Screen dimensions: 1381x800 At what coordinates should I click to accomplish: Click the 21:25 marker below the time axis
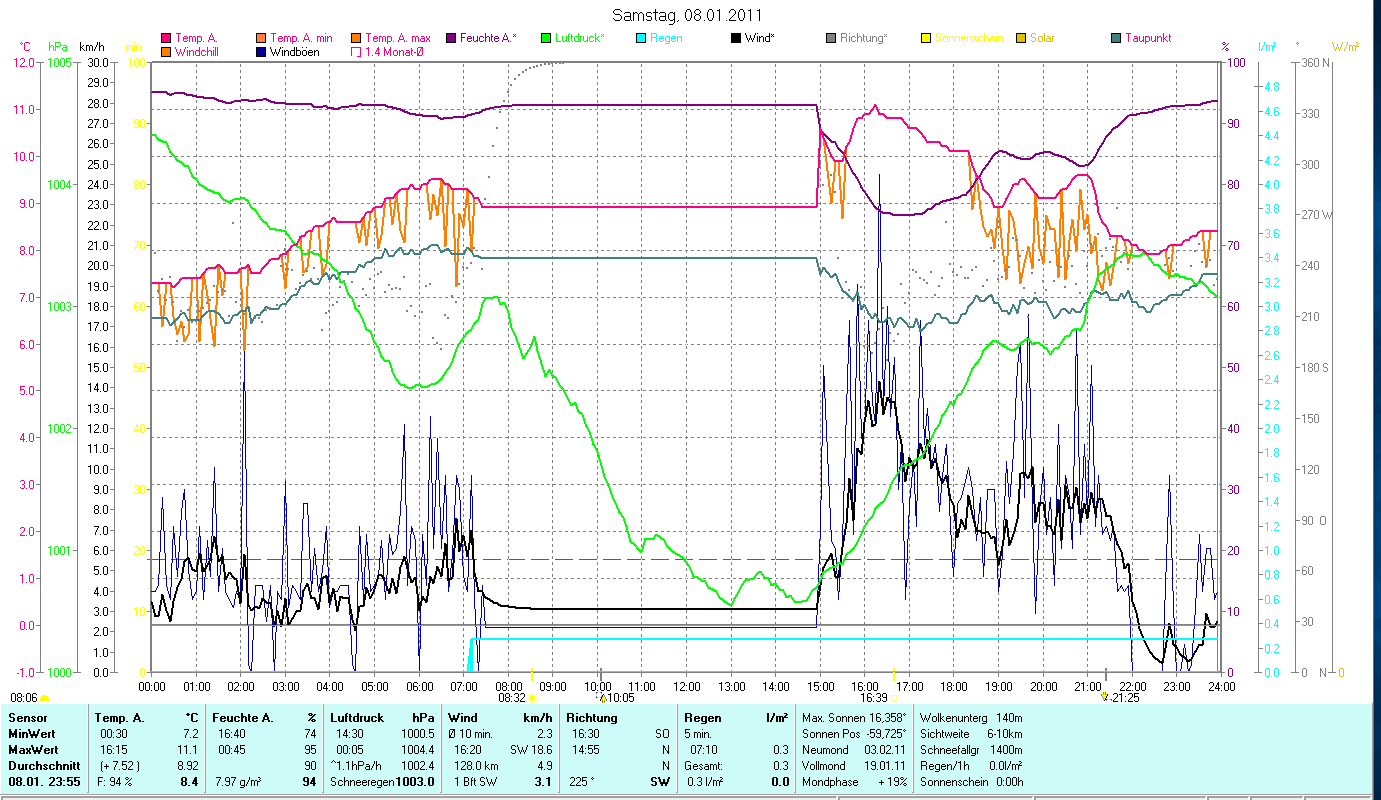click(x=1124, y=697)
